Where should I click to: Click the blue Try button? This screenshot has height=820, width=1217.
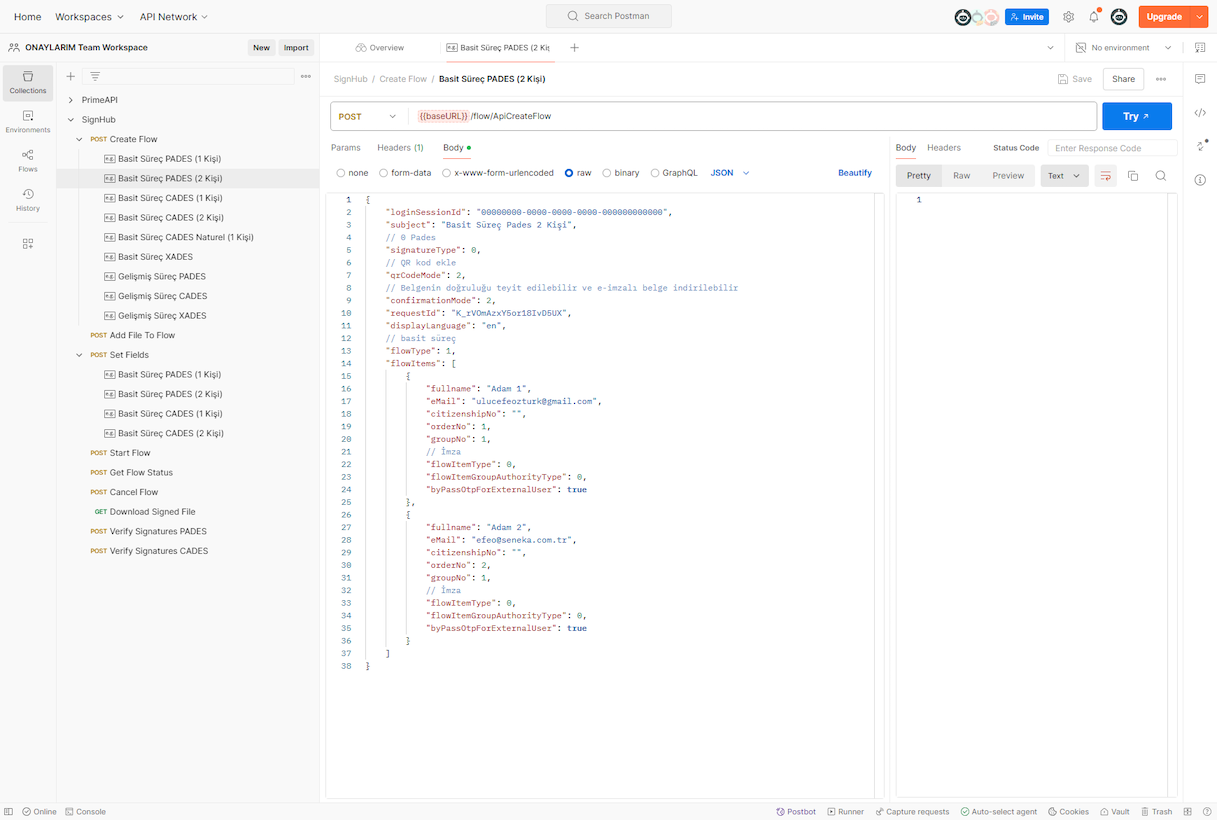1136,117
